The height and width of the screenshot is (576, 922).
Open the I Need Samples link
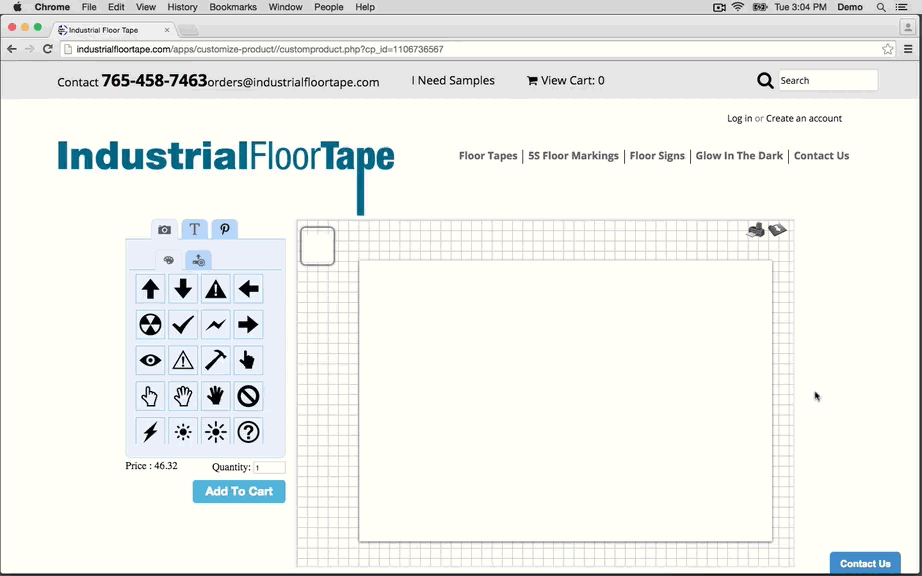tap(453, 81)
